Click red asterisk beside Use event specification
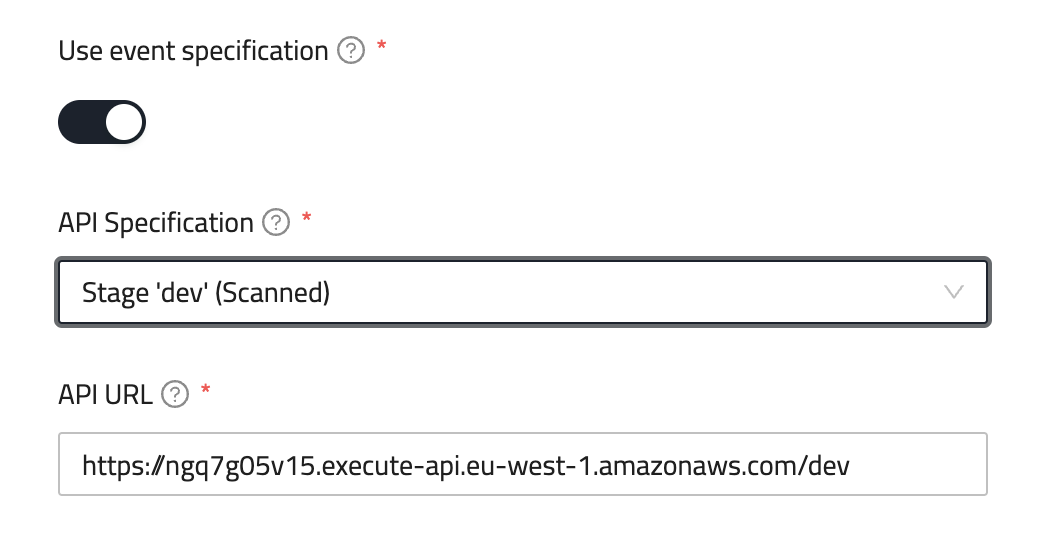 (382, 49)
